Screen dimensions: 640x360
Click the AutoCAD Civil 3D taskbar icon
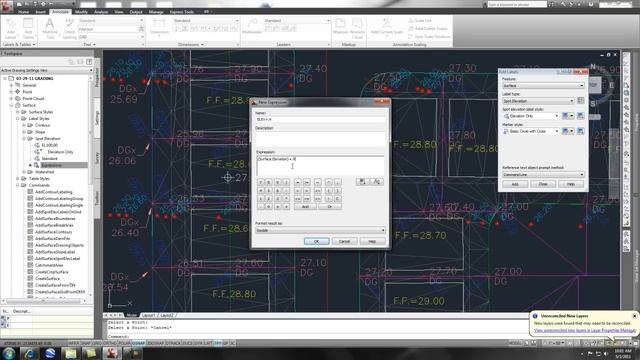(111, 353)
